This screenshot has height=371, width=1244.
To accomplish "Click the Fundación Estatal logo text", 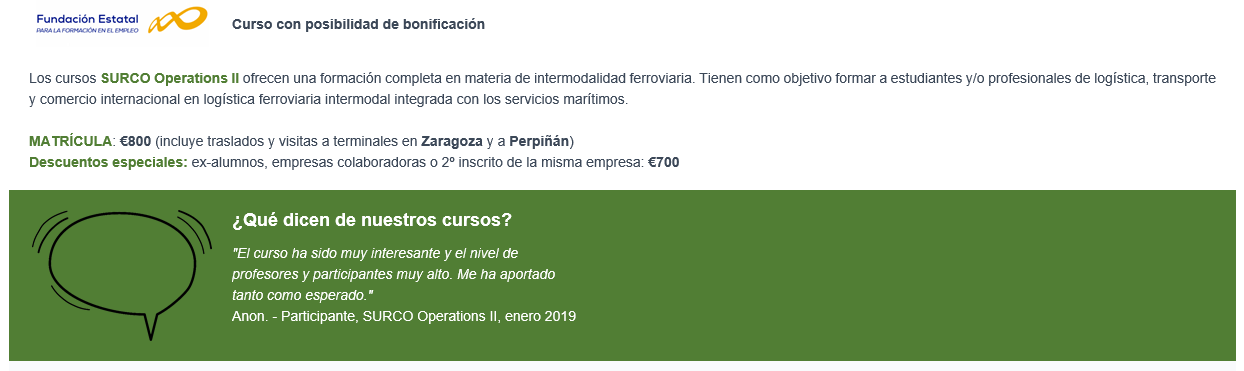I will click(90, 19).
